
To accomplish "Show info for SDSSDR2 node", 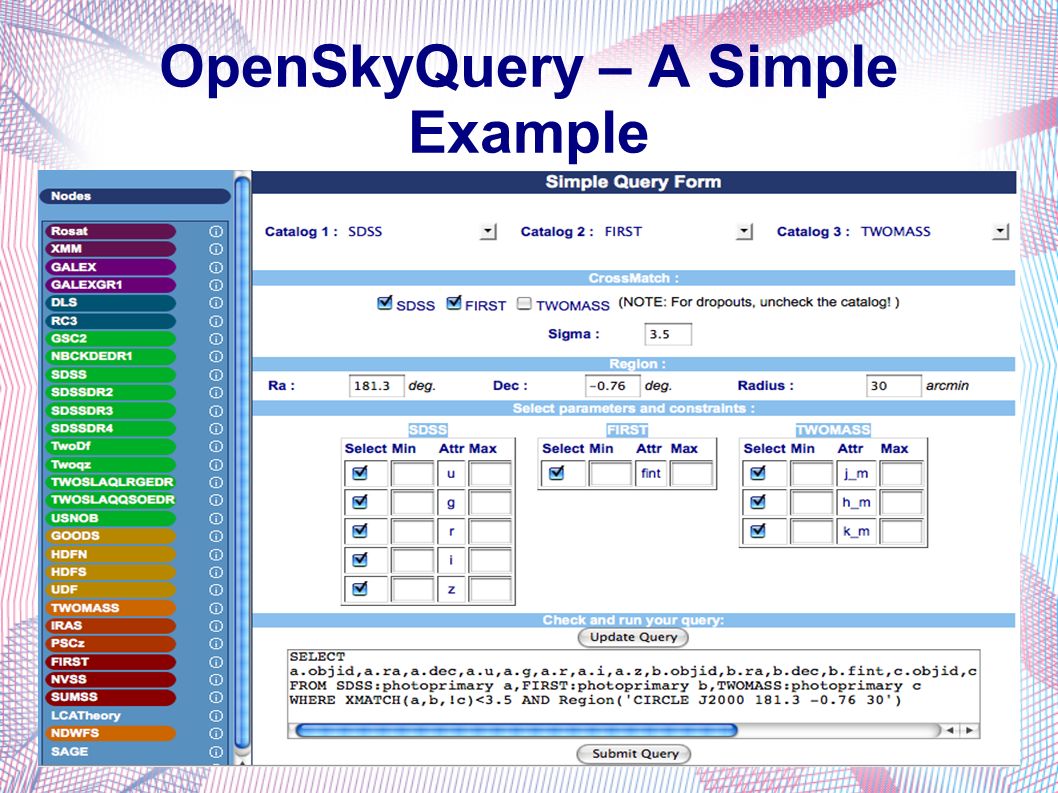I will (x=216, y=393).
